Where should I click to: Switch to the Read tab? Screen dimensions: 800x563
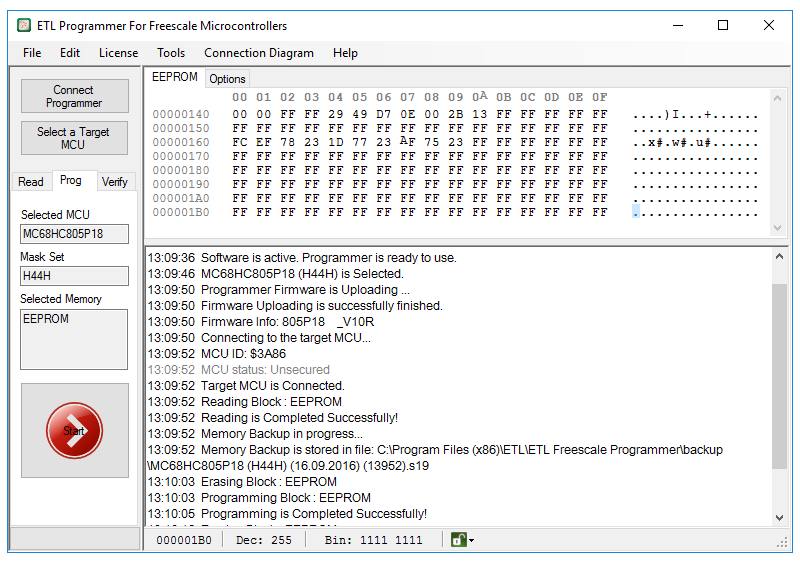pyautogui.click(x=31, y=181)
